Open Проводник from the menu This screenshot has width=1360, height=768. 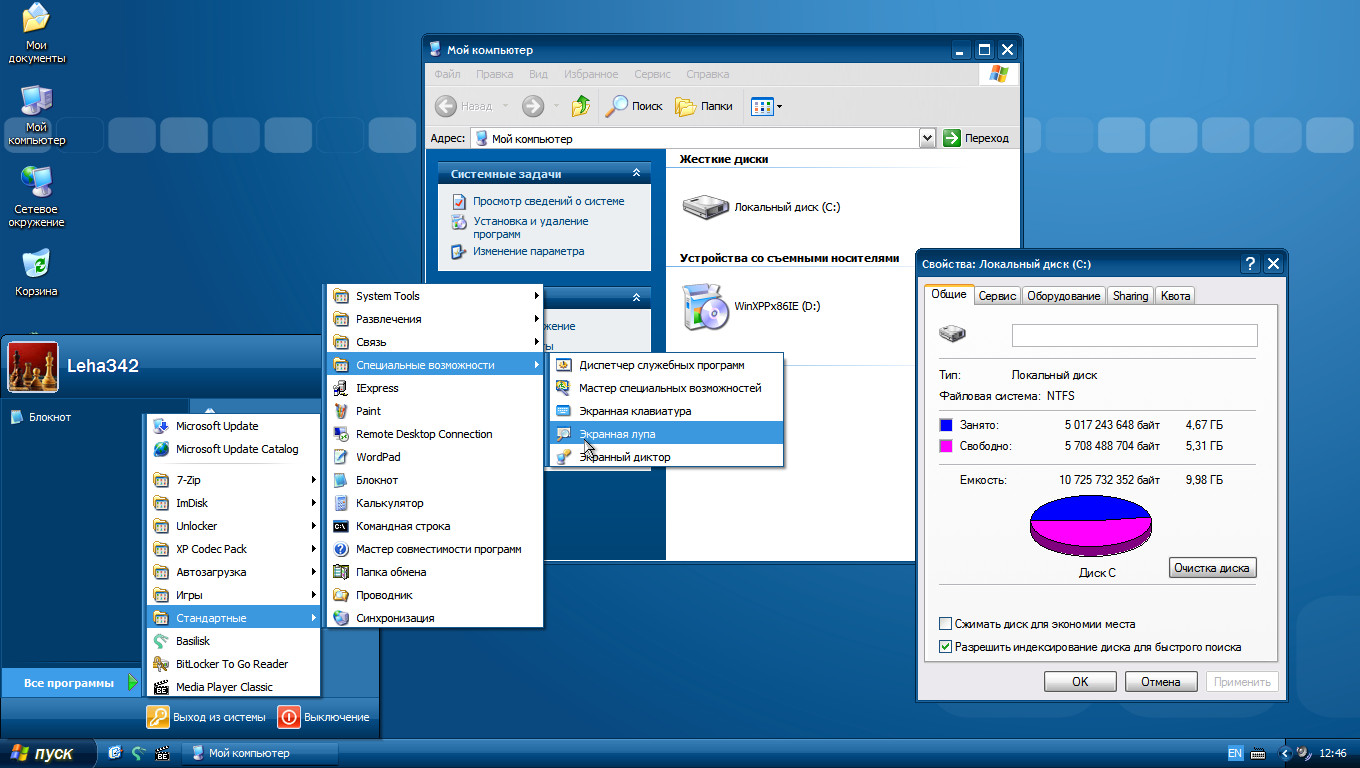click(435, 595)
